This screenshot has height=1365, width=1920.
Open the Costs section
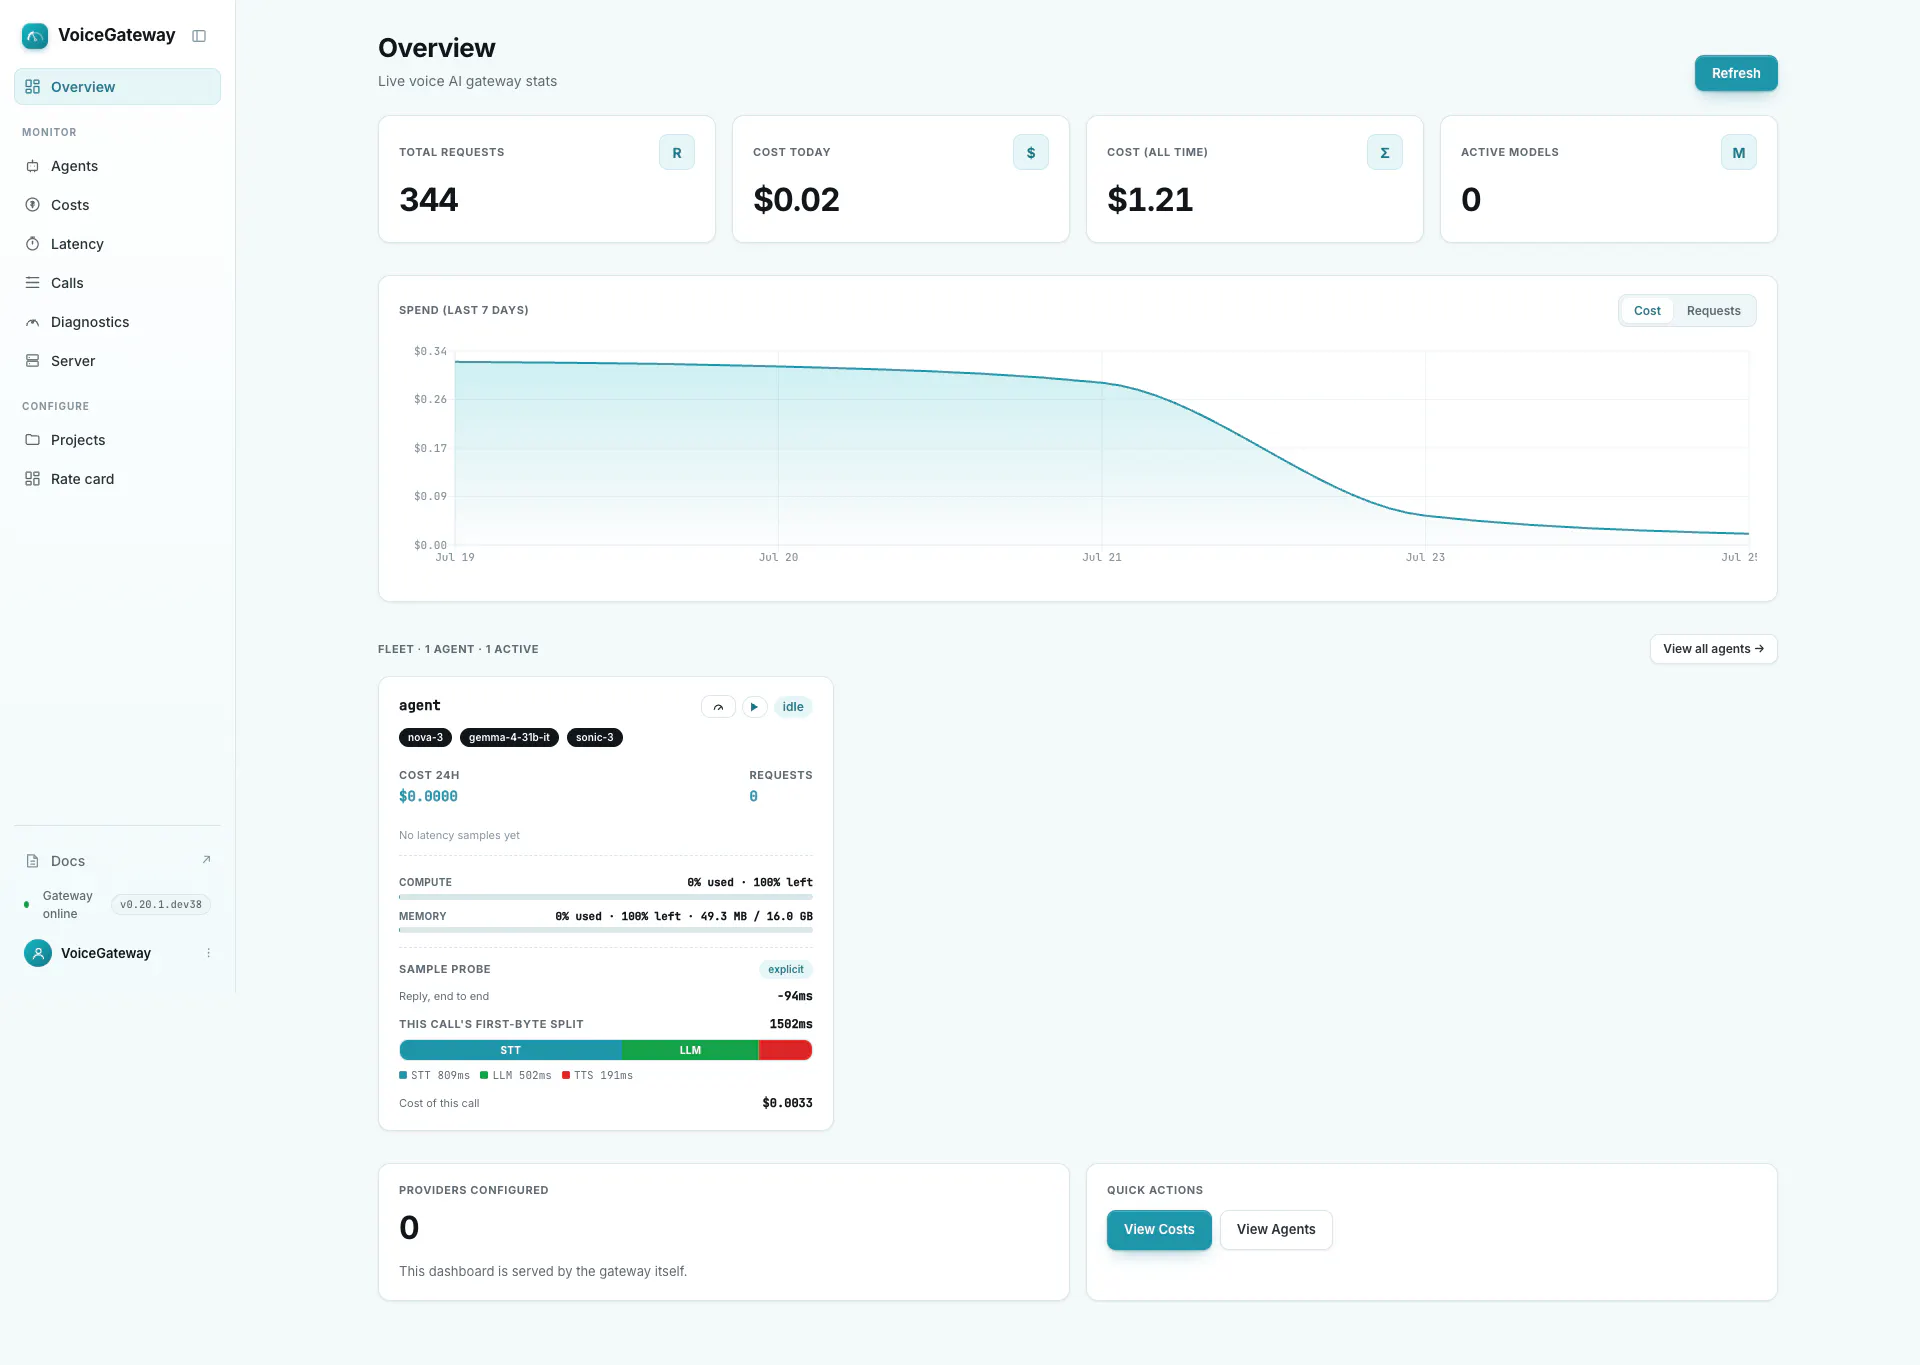pos(117,205)
